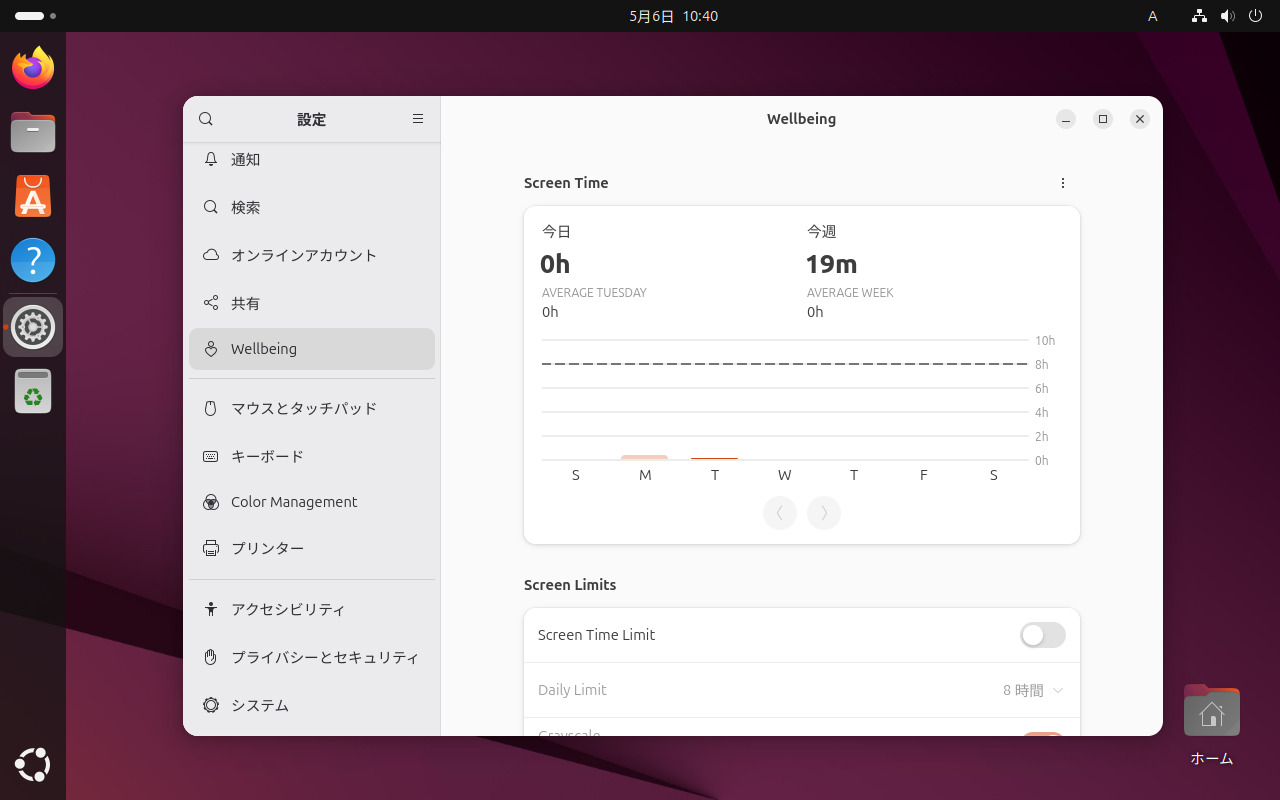Select 通知 in the sidebar
Screen dimensions: 1280x800
[312, 159]
